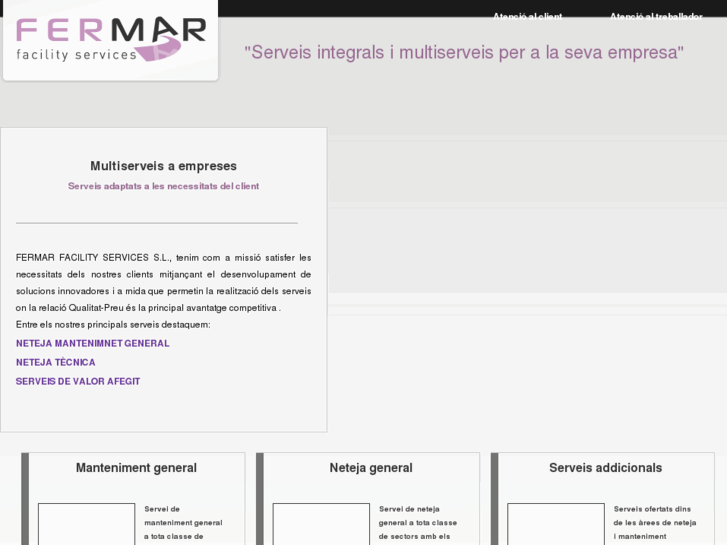
Task: Click the Serveis addicionals card image
Action: [x=556, y=524]
